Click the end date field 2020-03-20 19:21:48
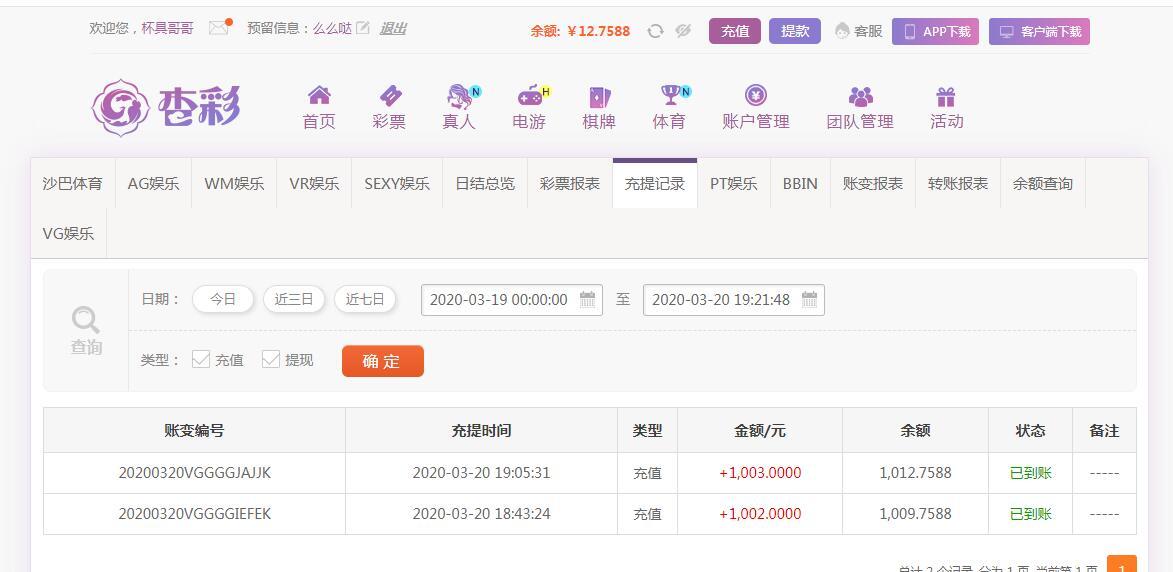Viewport: 1173px width, 572px height. pos(734,300)
